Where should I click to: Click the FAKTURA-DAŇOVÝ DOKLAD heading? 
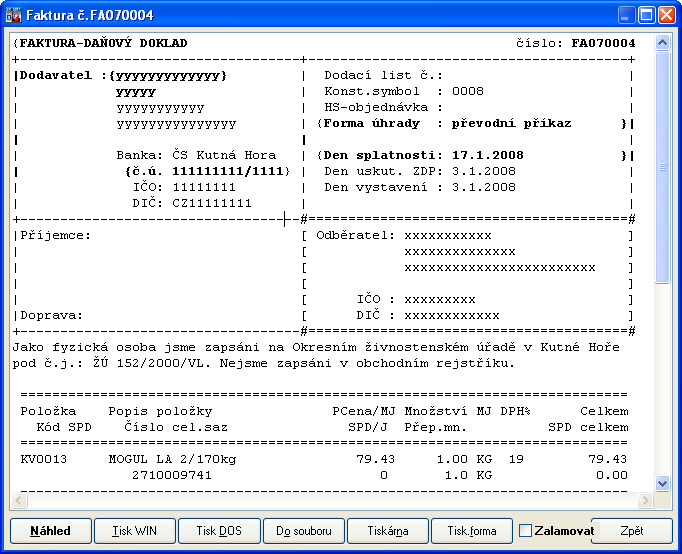(x=104, y=43)
